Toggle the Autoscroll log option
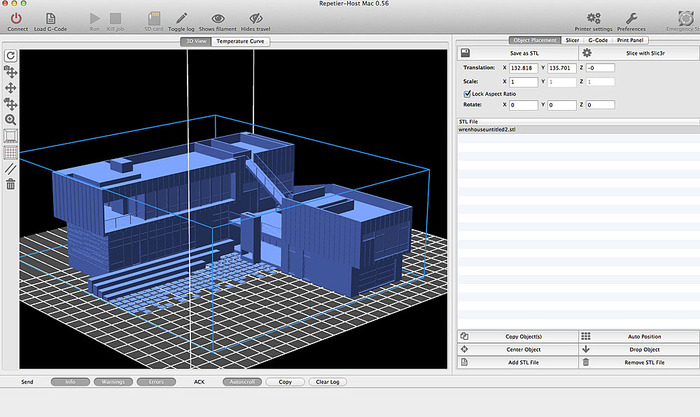 [x=241, y=381]
